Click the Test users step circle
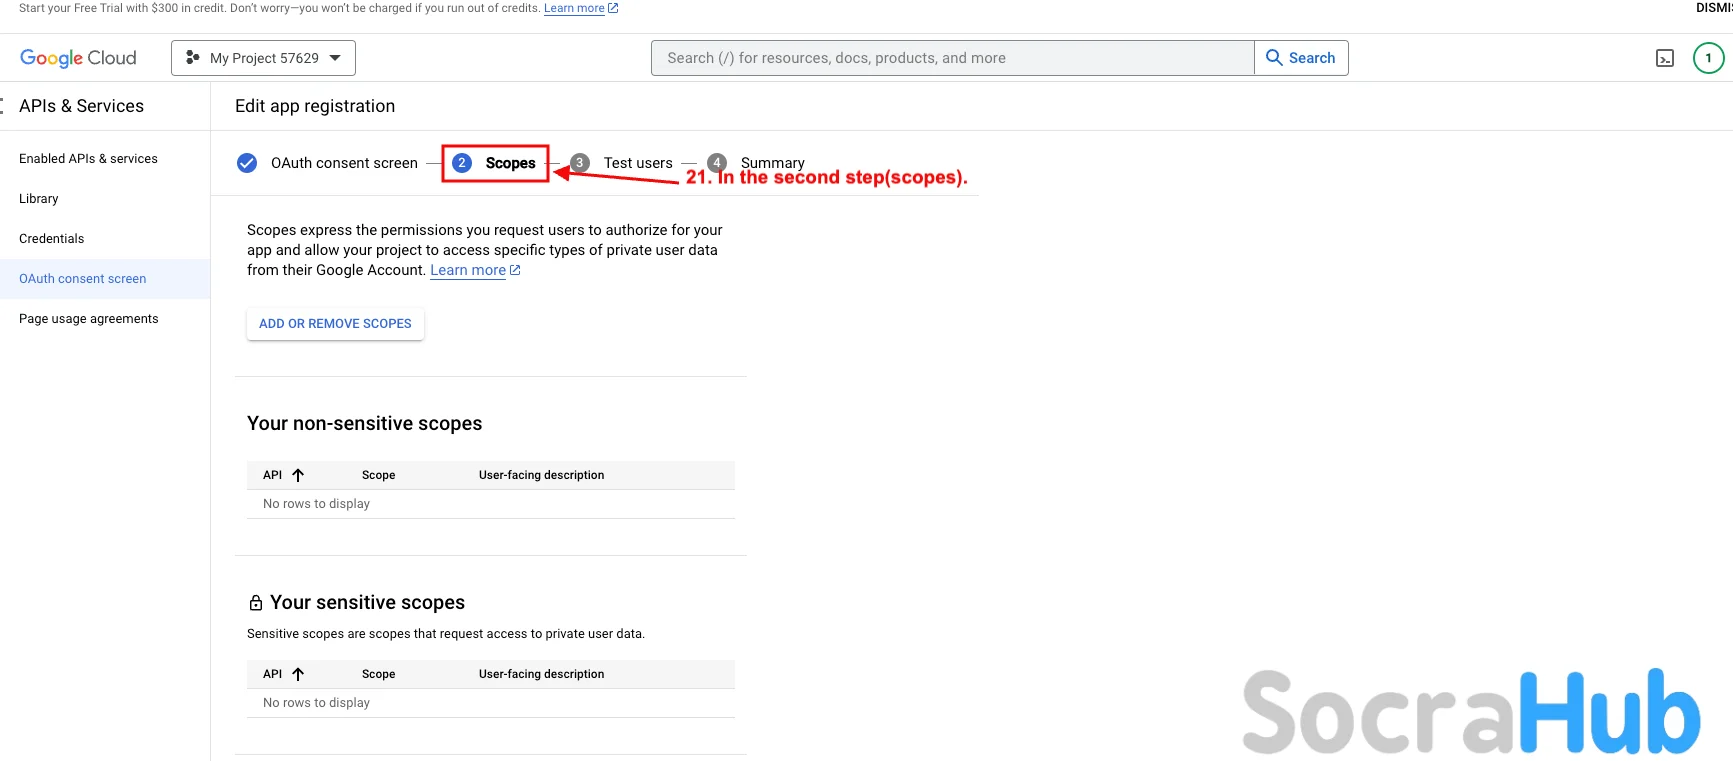 [x=580, y=163]
